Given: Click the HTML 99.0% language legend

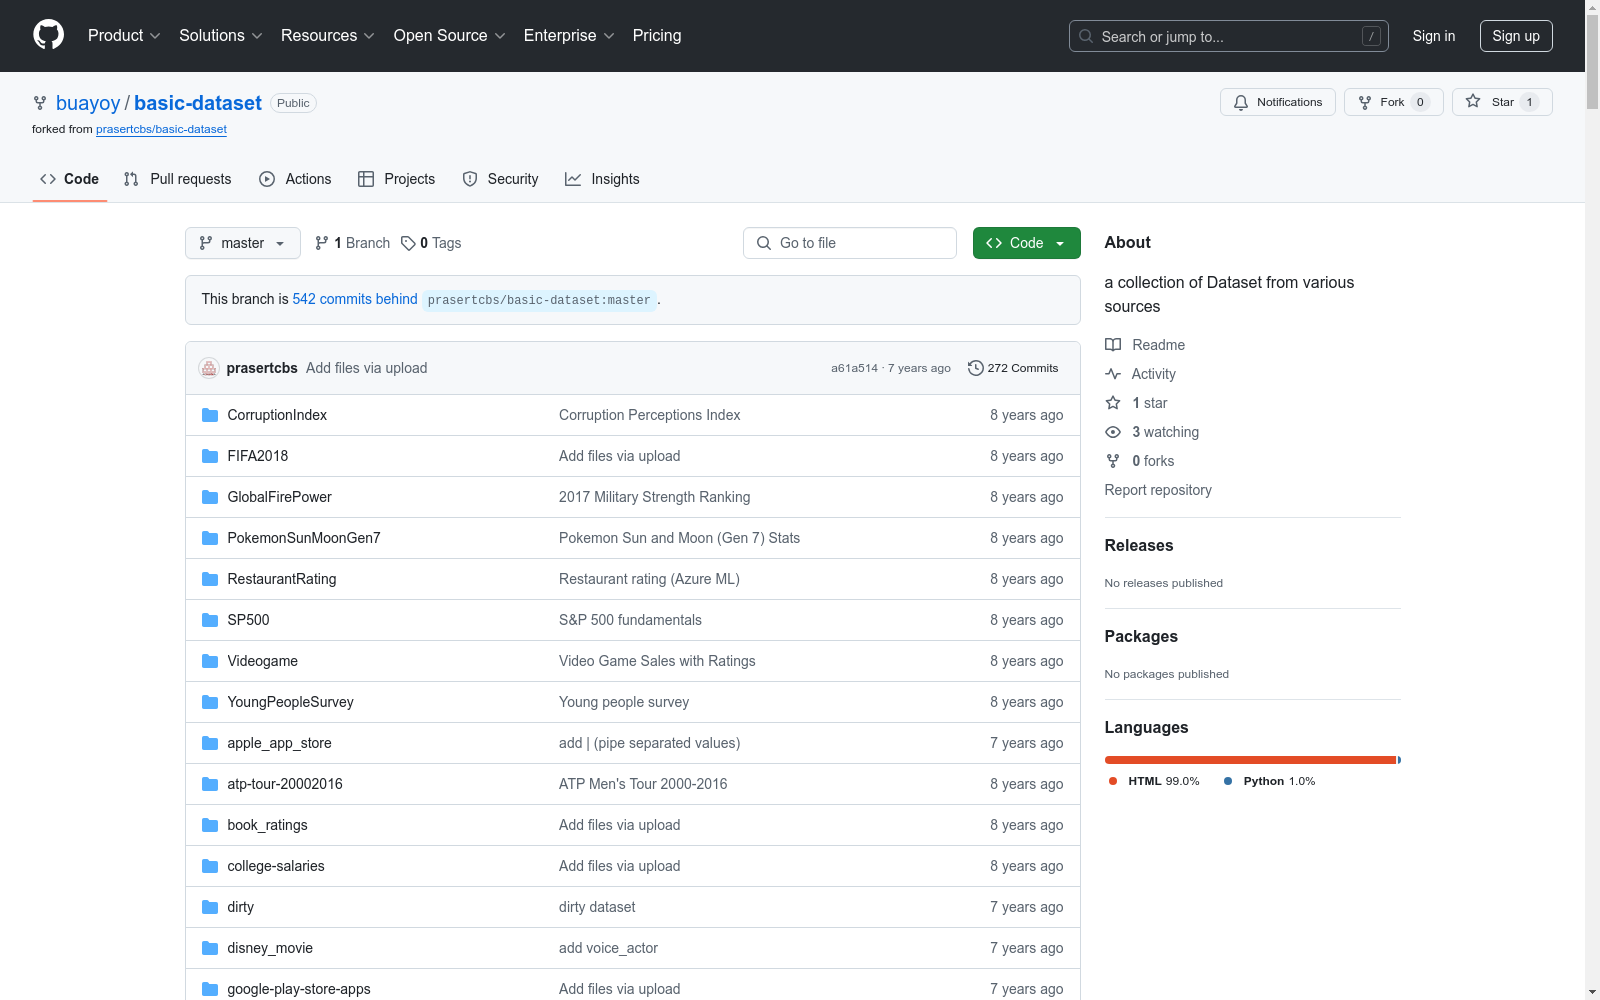Looking at the screenshot, I should [x=1154, y=781].
